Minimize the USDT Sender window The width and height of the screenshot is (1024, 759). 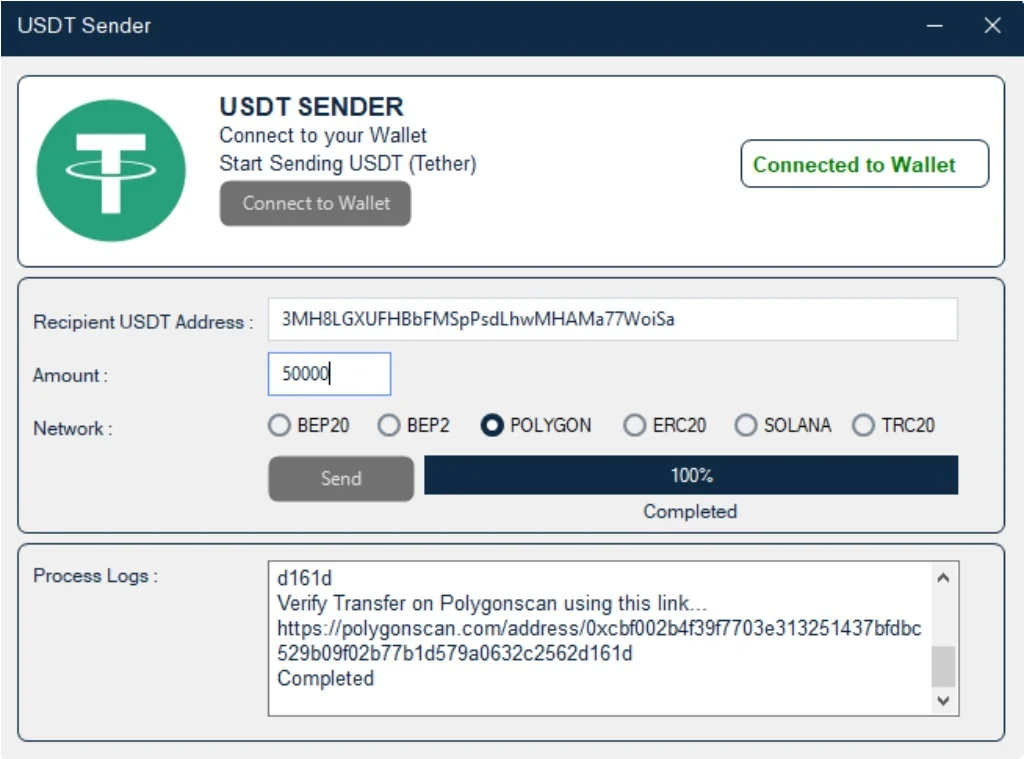[935, 25]
